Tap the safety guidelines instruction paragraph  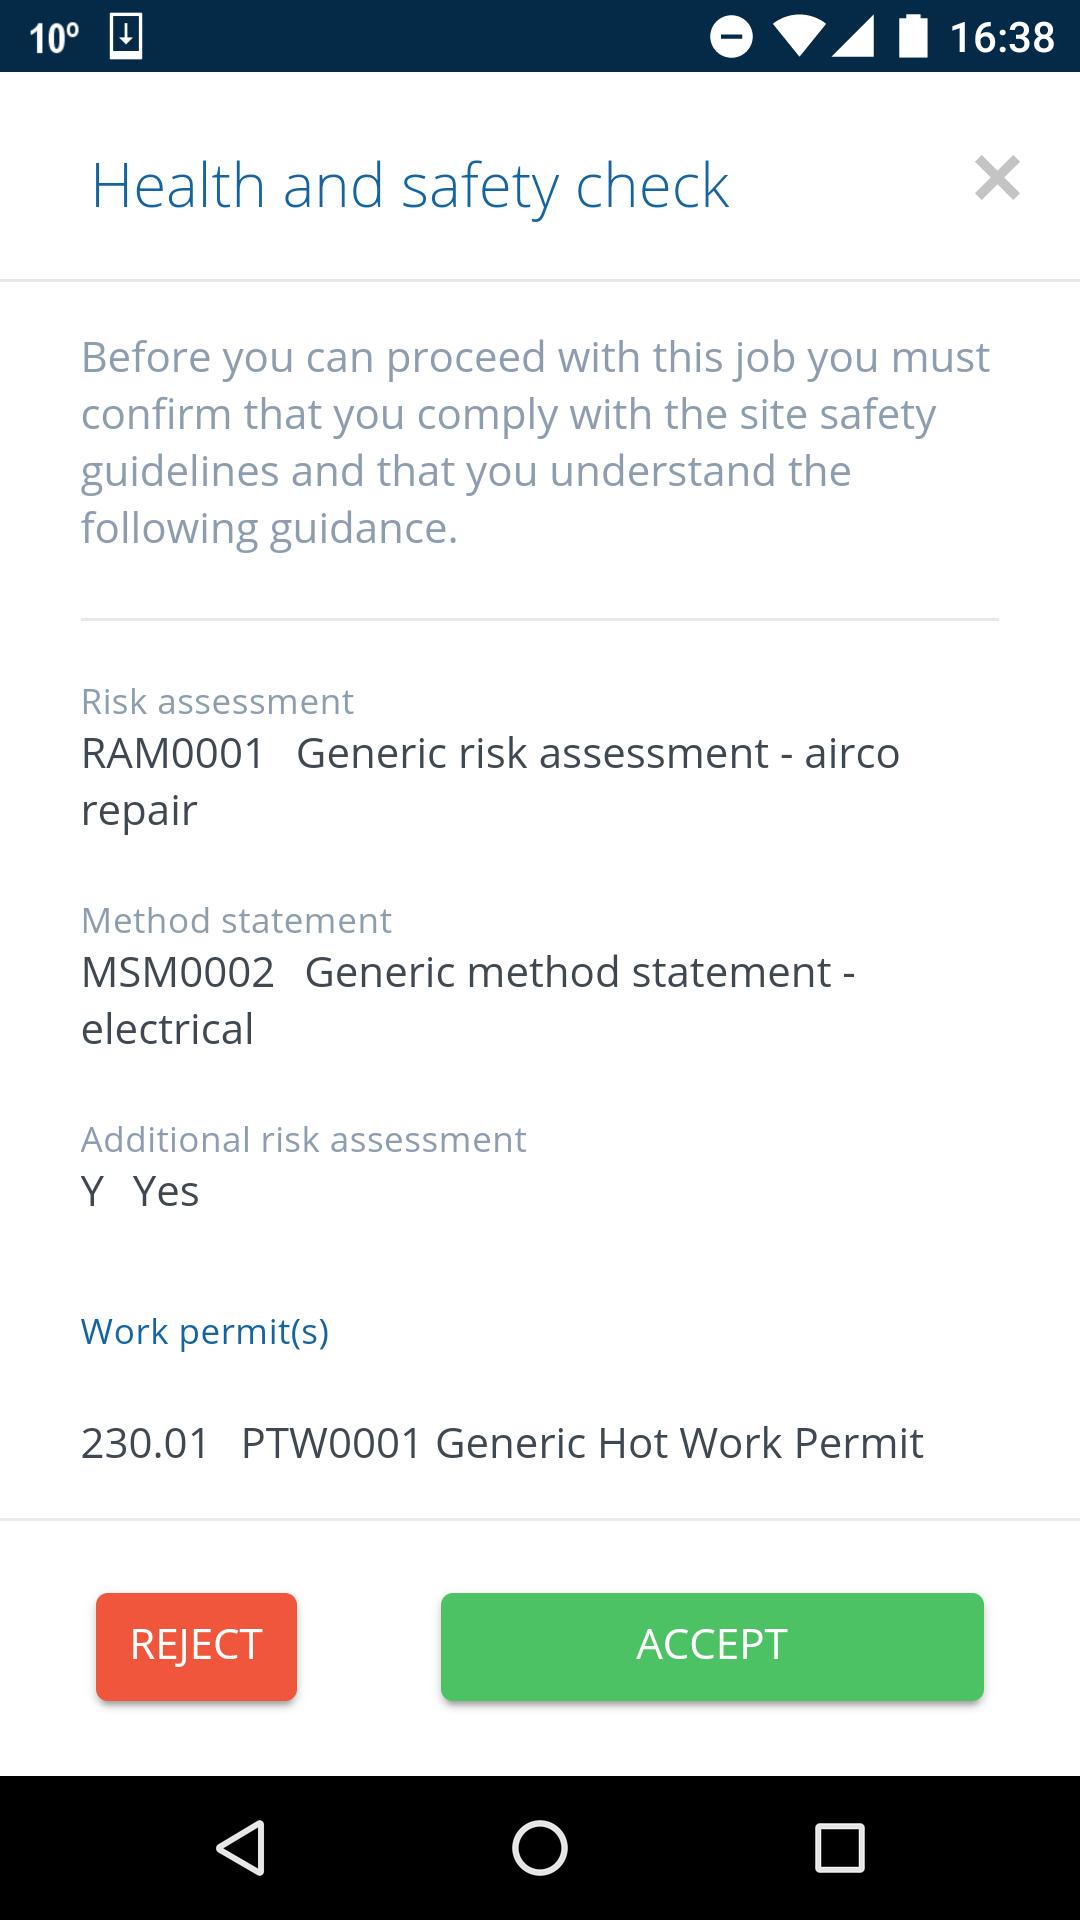coord(536,442)
